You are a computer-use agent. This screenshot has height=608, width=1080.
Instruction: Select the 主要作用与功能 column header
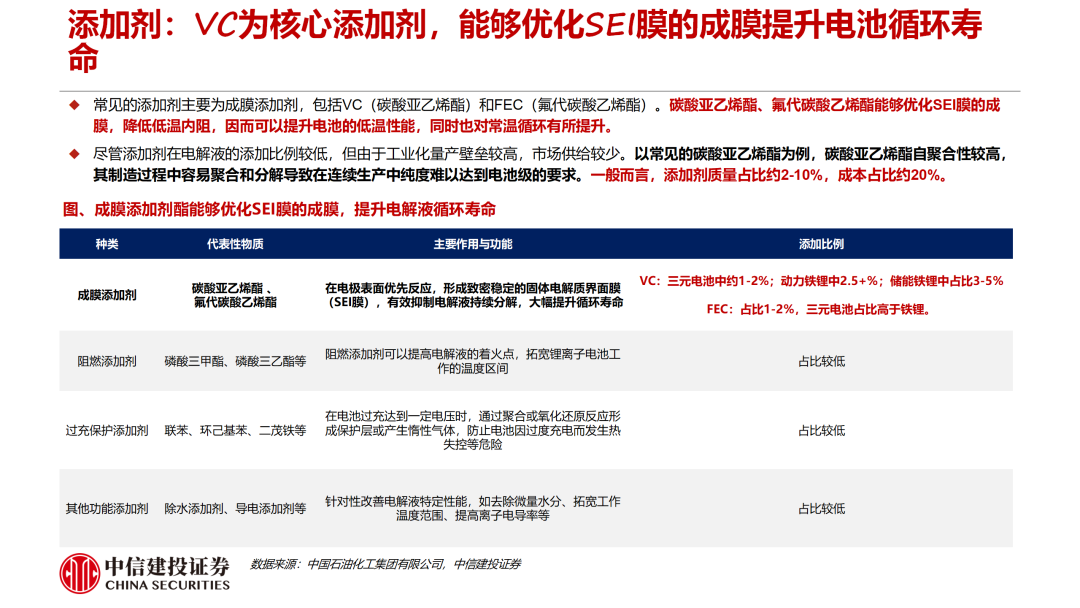(473, 244)
